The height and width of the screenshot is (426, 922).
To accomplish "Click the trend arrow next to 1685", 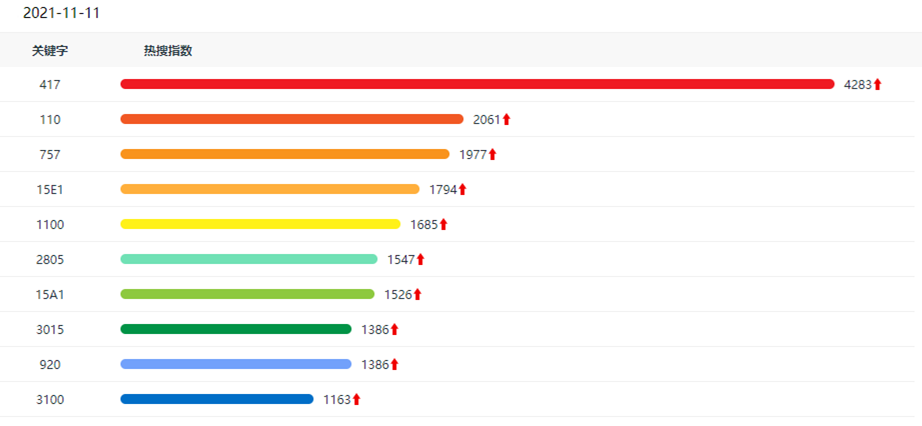I will coord(443,224).
